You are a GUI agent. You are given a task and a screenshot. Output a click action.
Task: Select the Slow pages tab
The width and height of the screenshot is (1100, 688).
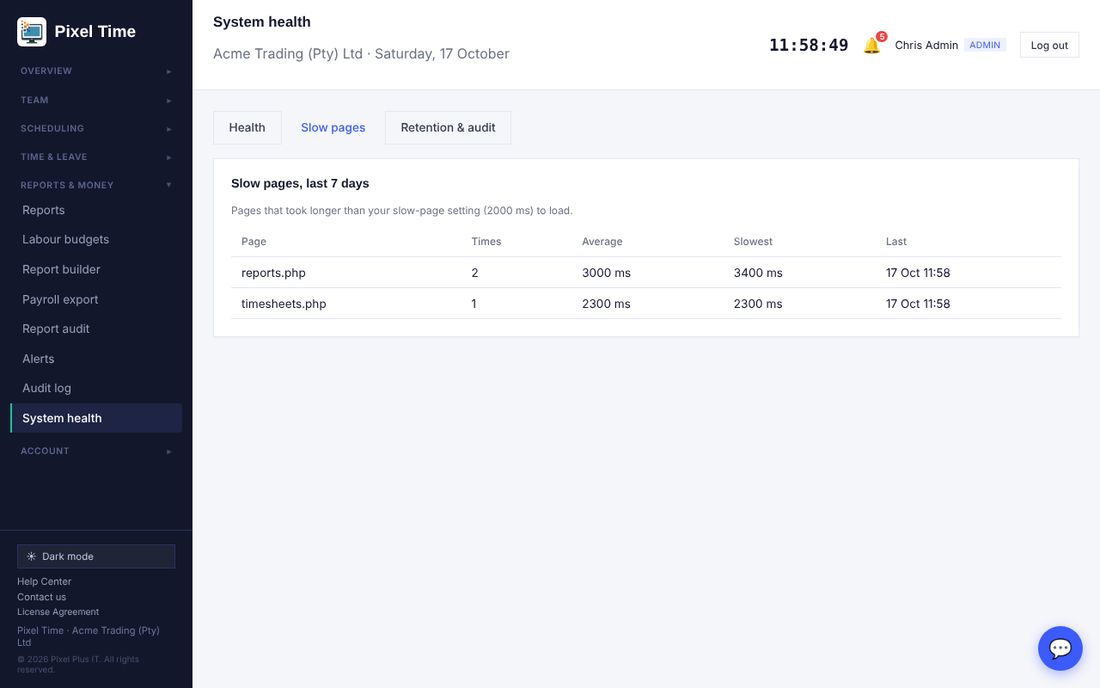pyautogui.click(x=333, y=128)
